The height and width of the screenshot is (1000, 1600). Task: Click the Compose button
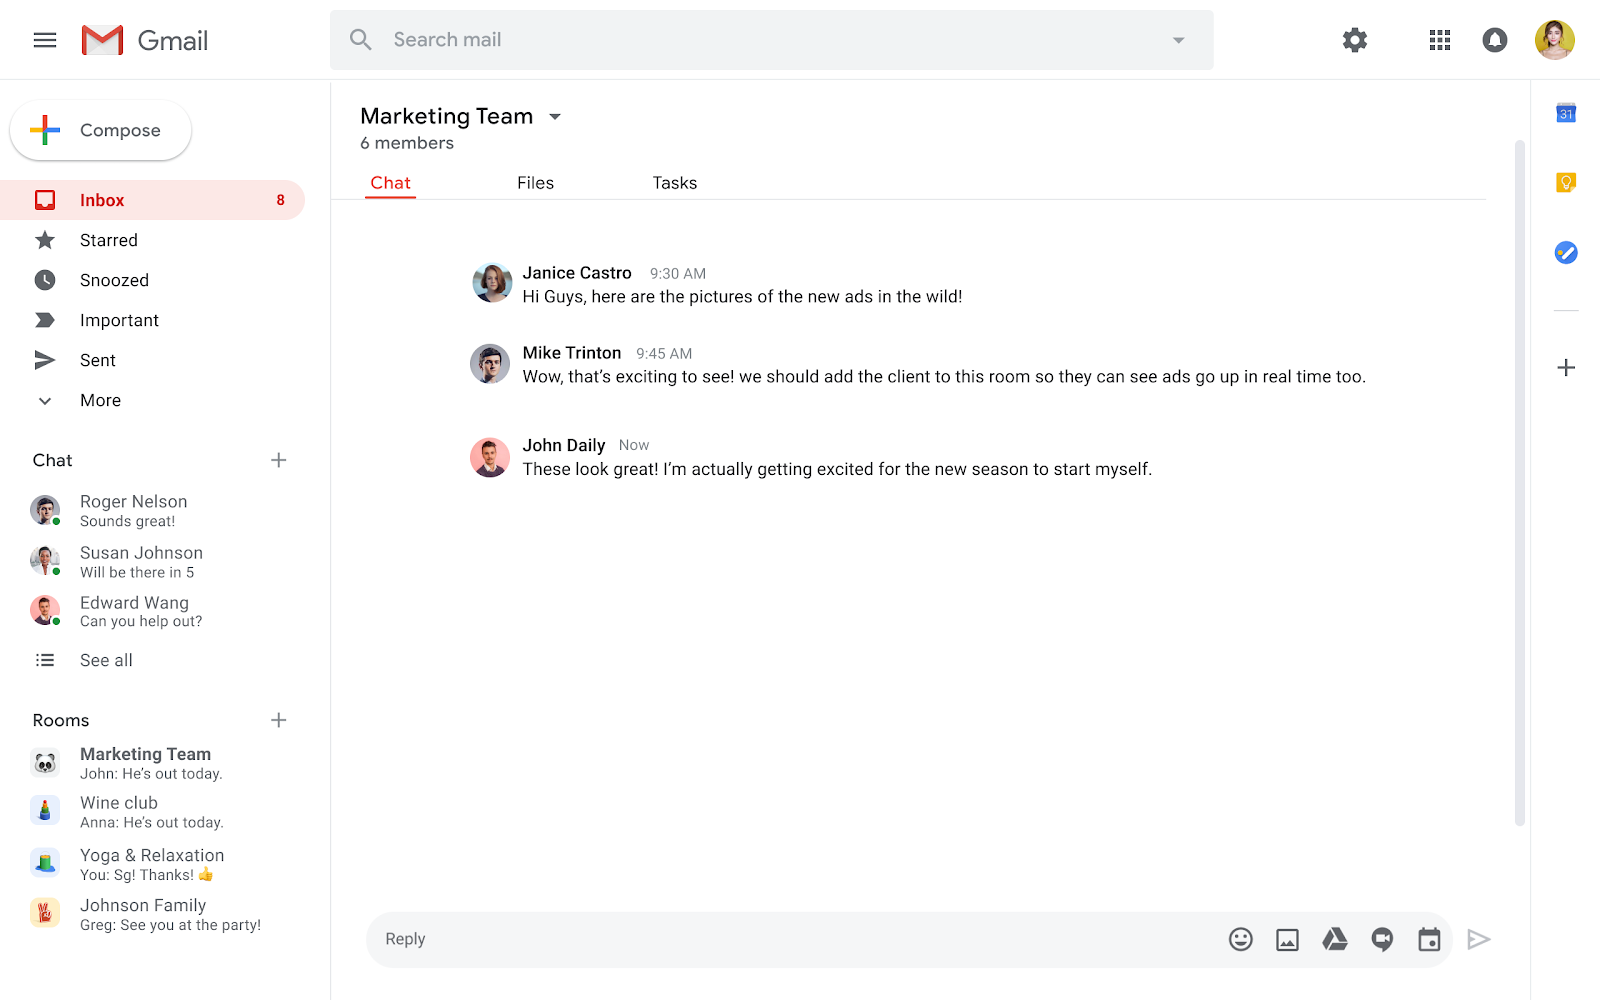101,130
